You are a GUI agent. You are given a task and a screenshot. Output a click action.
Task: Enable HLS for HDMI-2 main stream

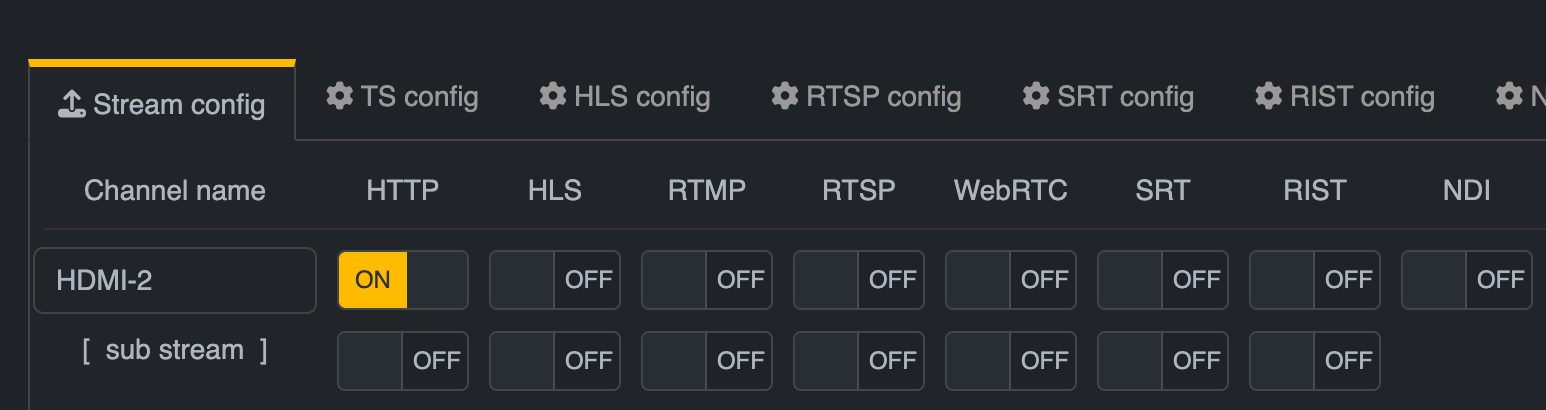tap(555, 280)
